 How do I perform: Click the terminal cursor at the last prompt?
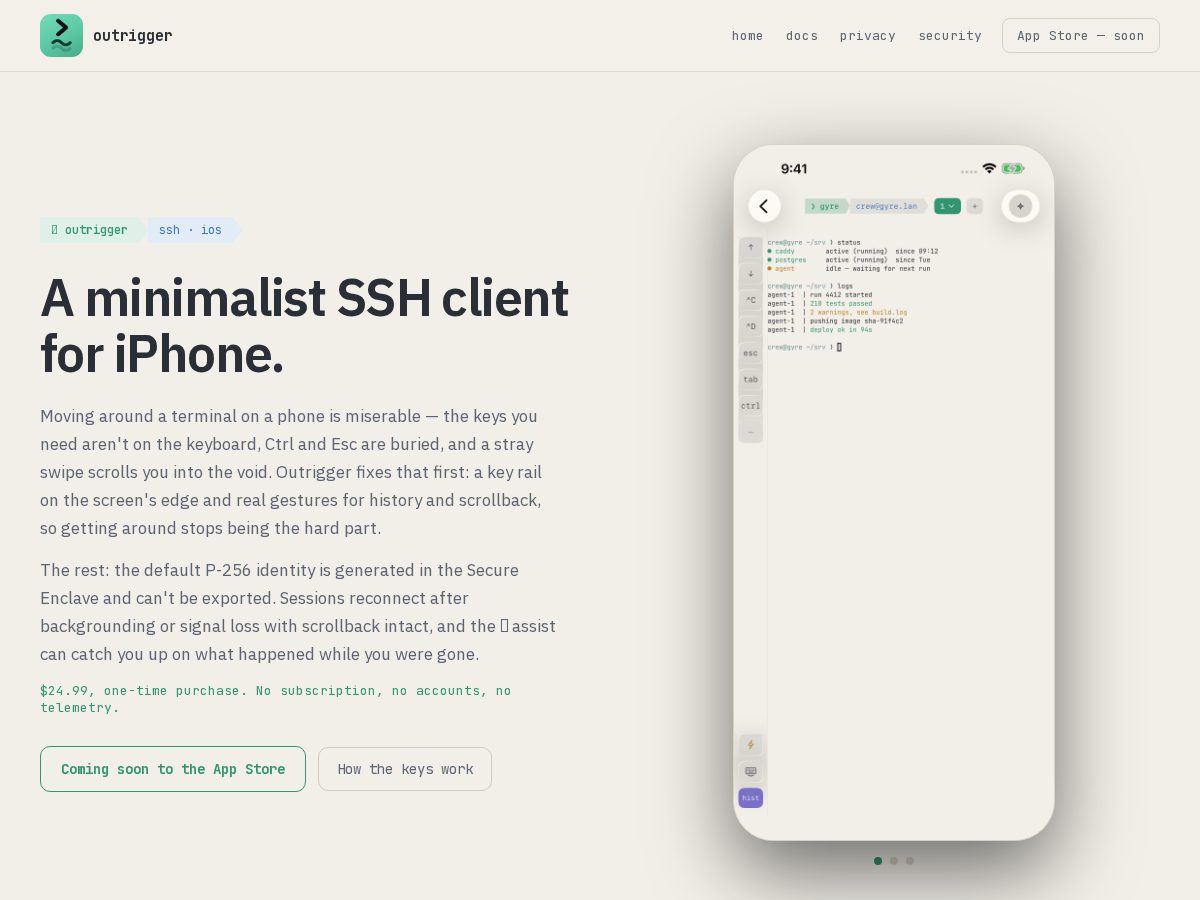tap(839, 347)
